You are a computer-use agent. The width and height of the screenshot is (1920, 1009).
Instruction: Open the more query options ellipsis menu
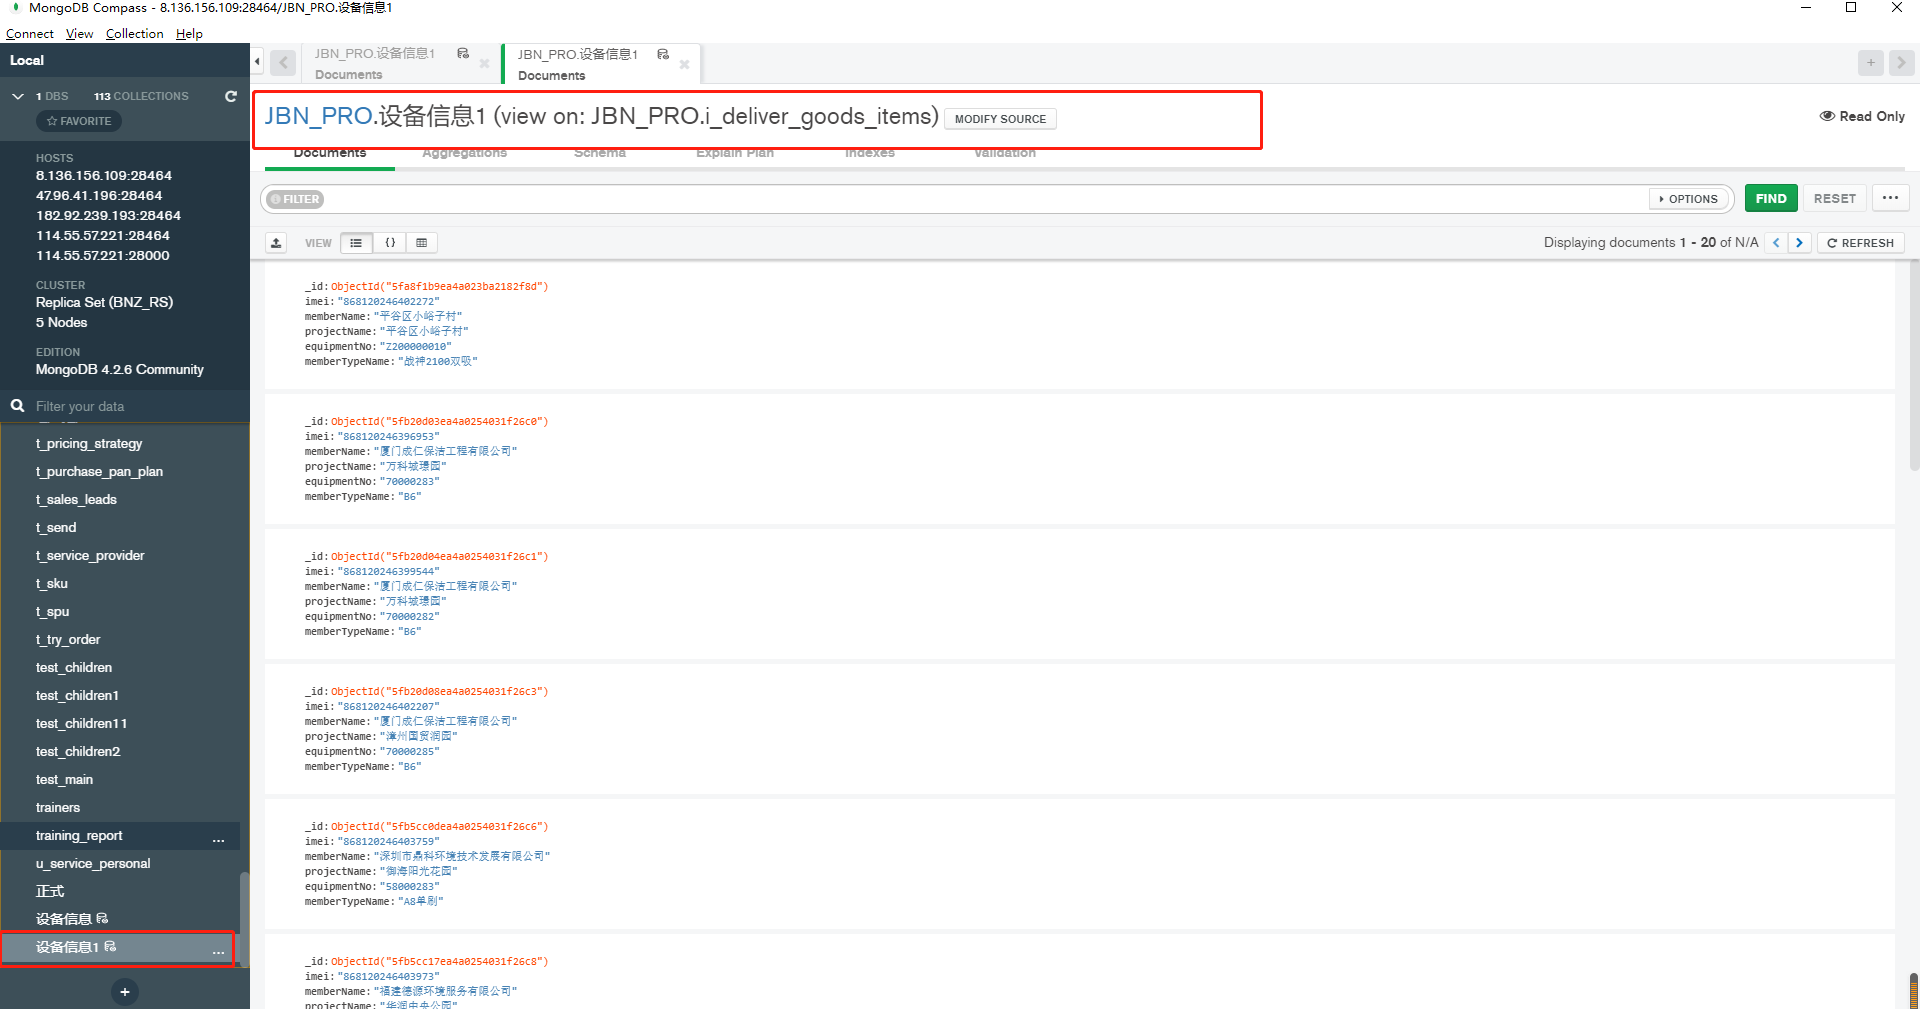[x=1890, y=198]
